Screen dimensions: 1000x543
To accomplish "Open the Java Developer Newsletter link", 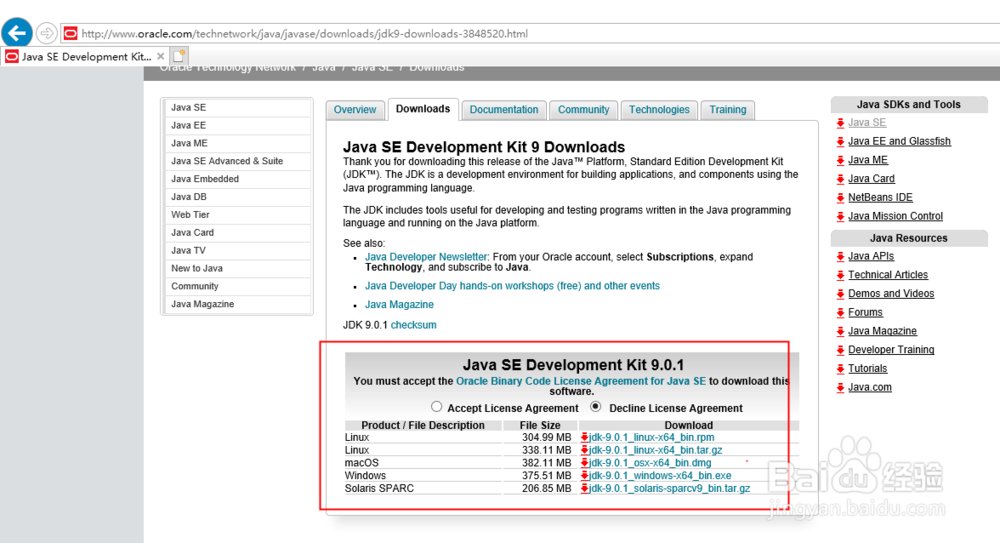I will pos(426,257).
